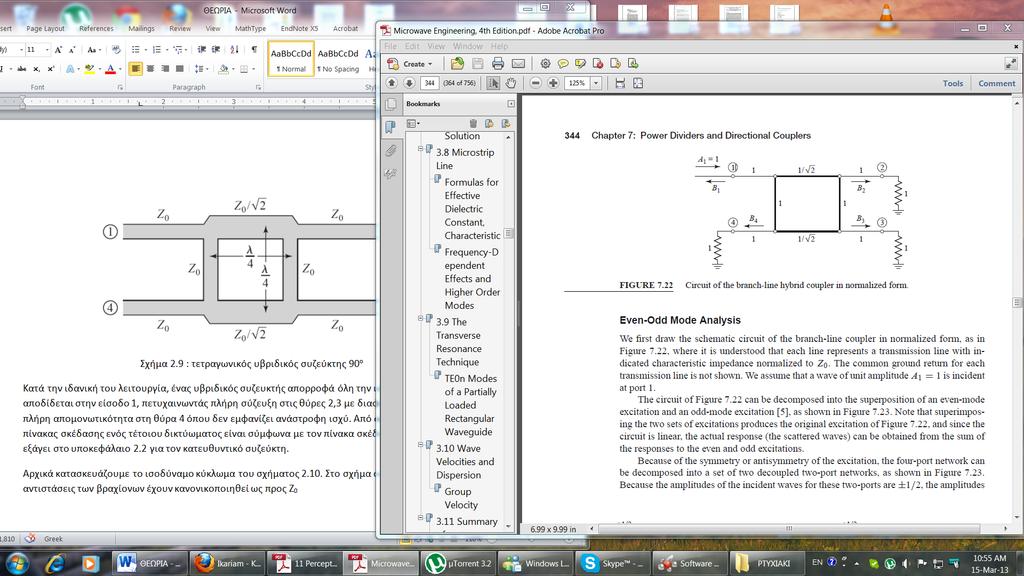The image size is (1024, 576).
Task: Collapse the Bookmarks pane toggle button
Action: 511,104
